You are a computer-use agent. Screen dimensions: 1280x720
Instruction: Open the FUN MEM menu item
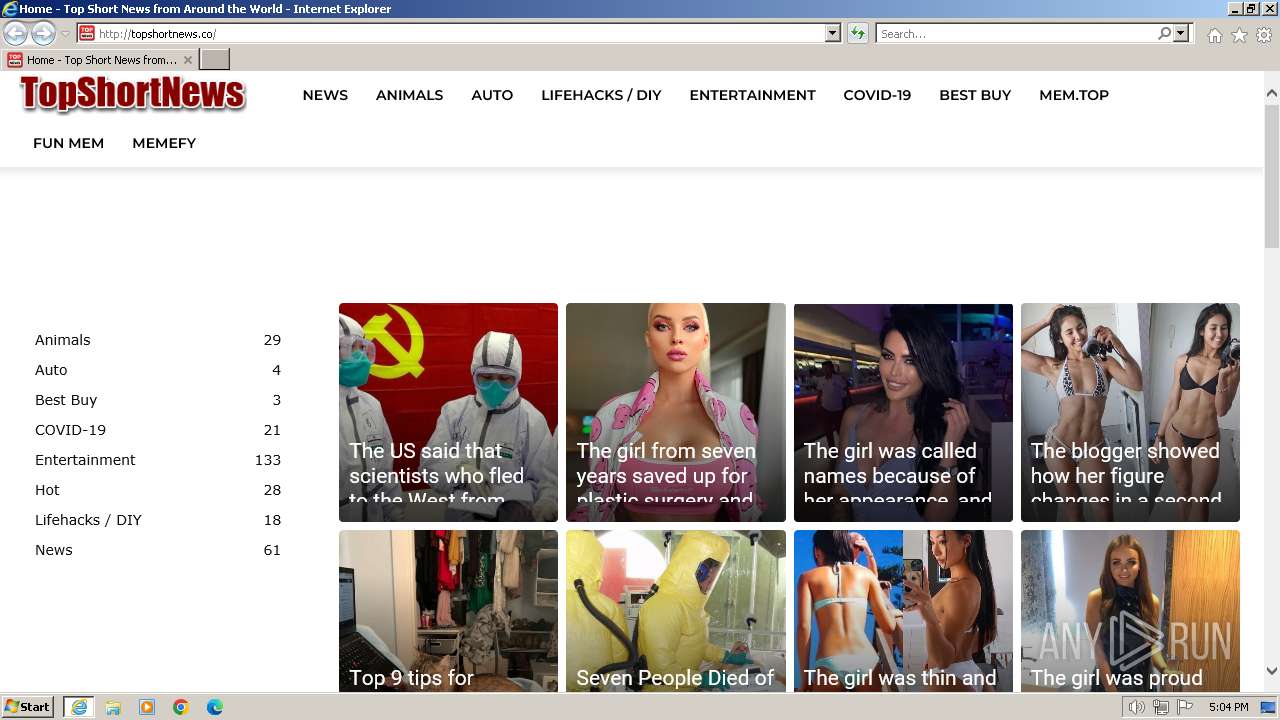coord(68,143)
